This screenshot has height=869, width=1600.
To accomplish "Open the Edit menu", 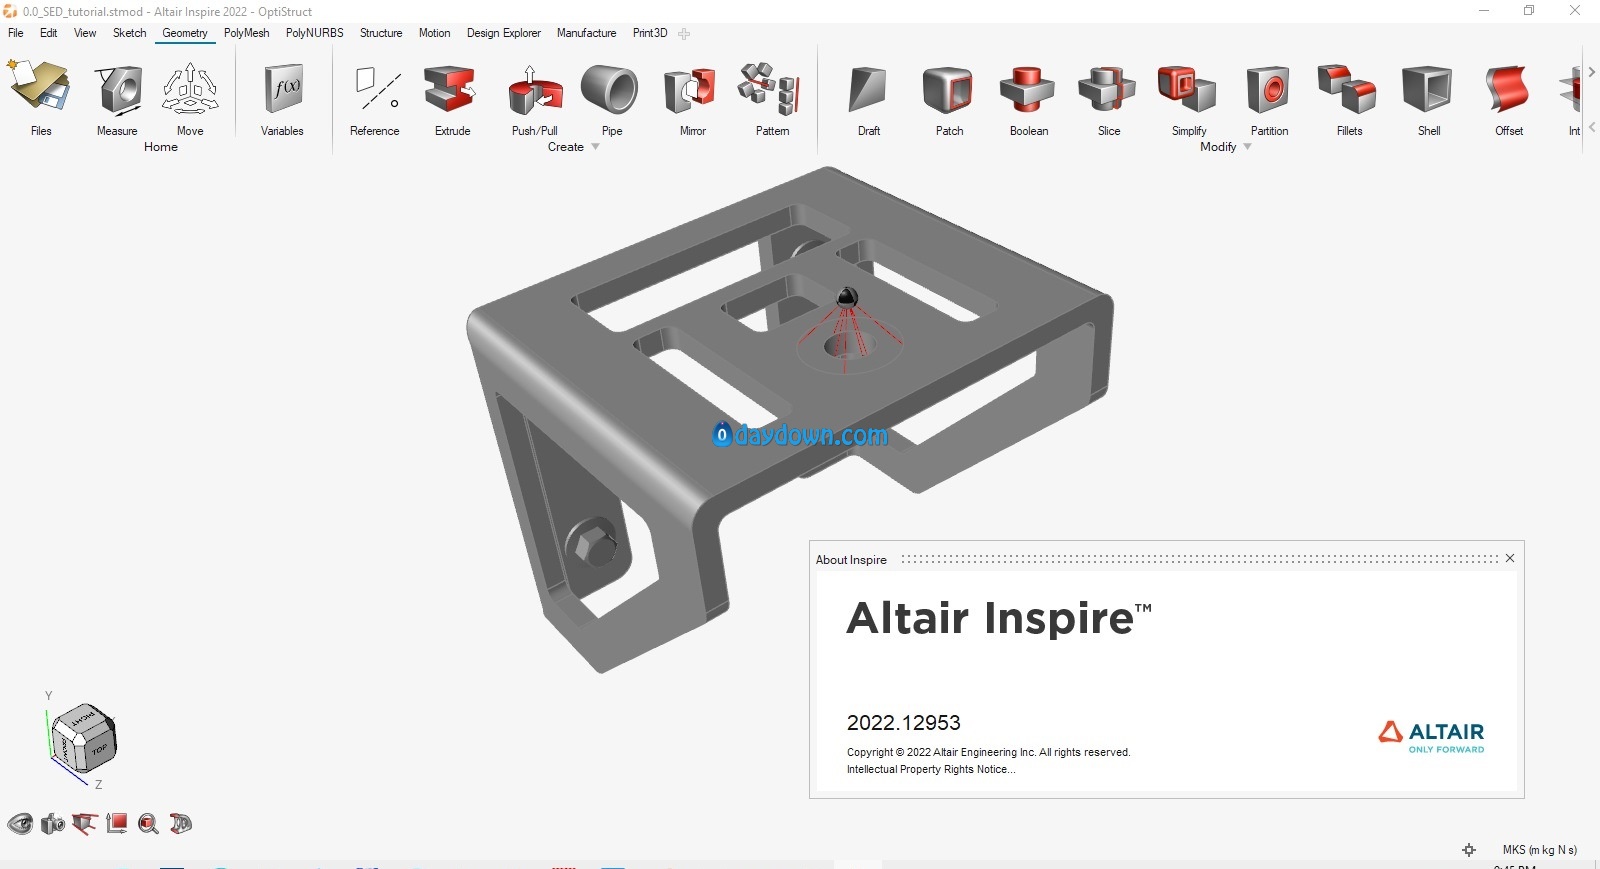I will (48, 33).
